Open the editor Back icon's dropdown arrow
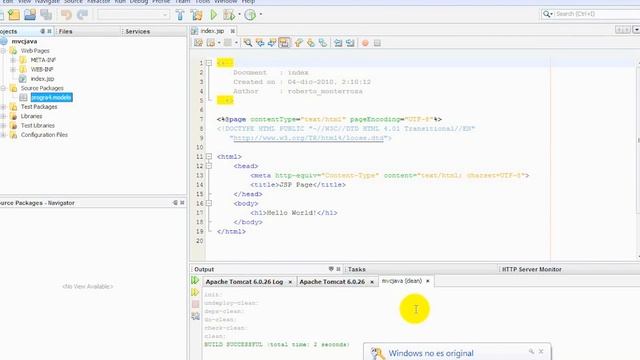This screenshot has height=360, width=640. (219, 43)
